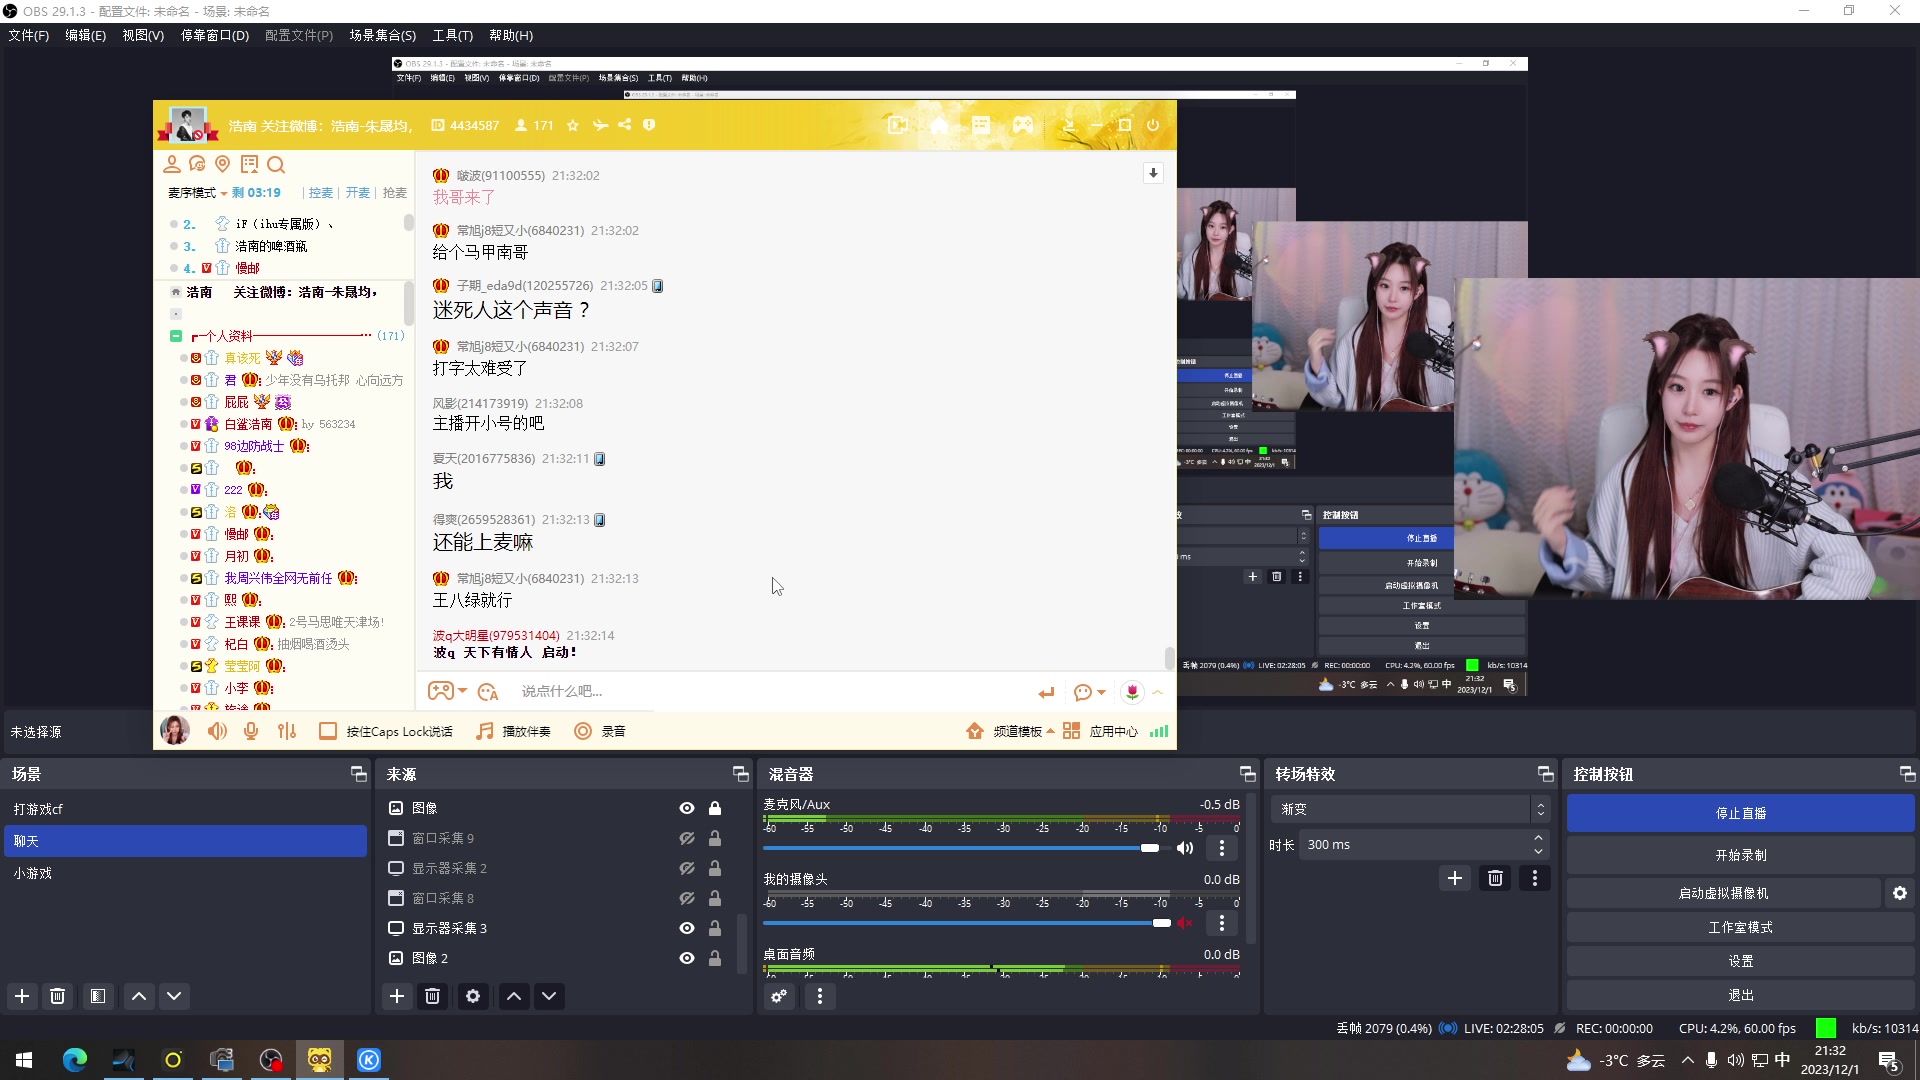Move source up arrow in Sources panel
Image resolution: width=1920 pixels, height=1080 pixels.
(514, 996)
